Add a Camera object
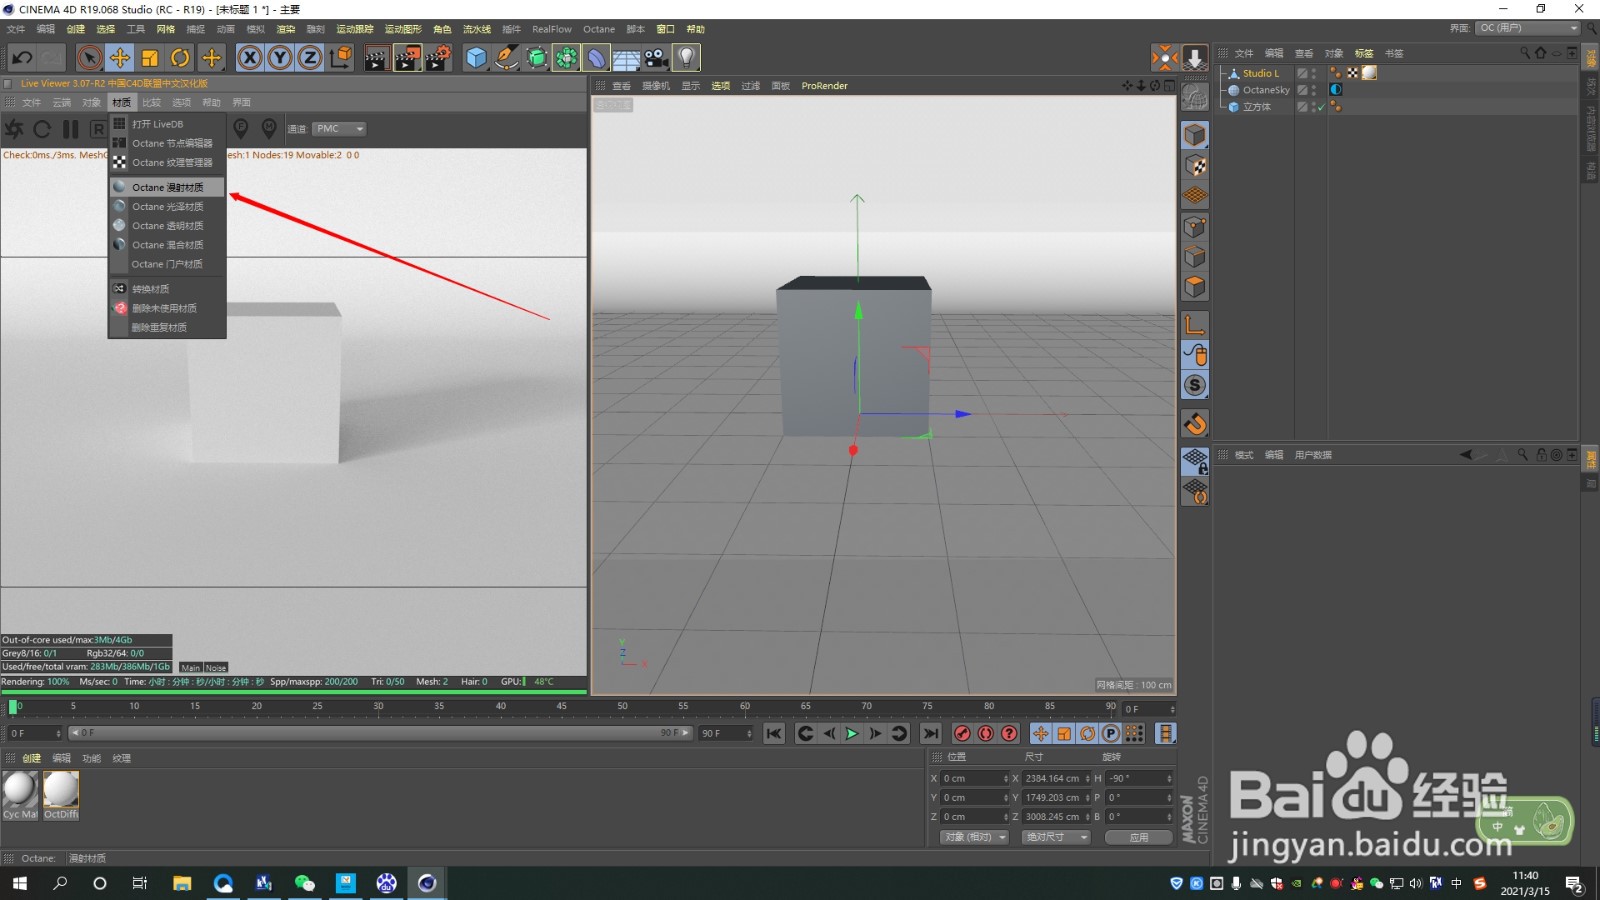 click(656, 58)
